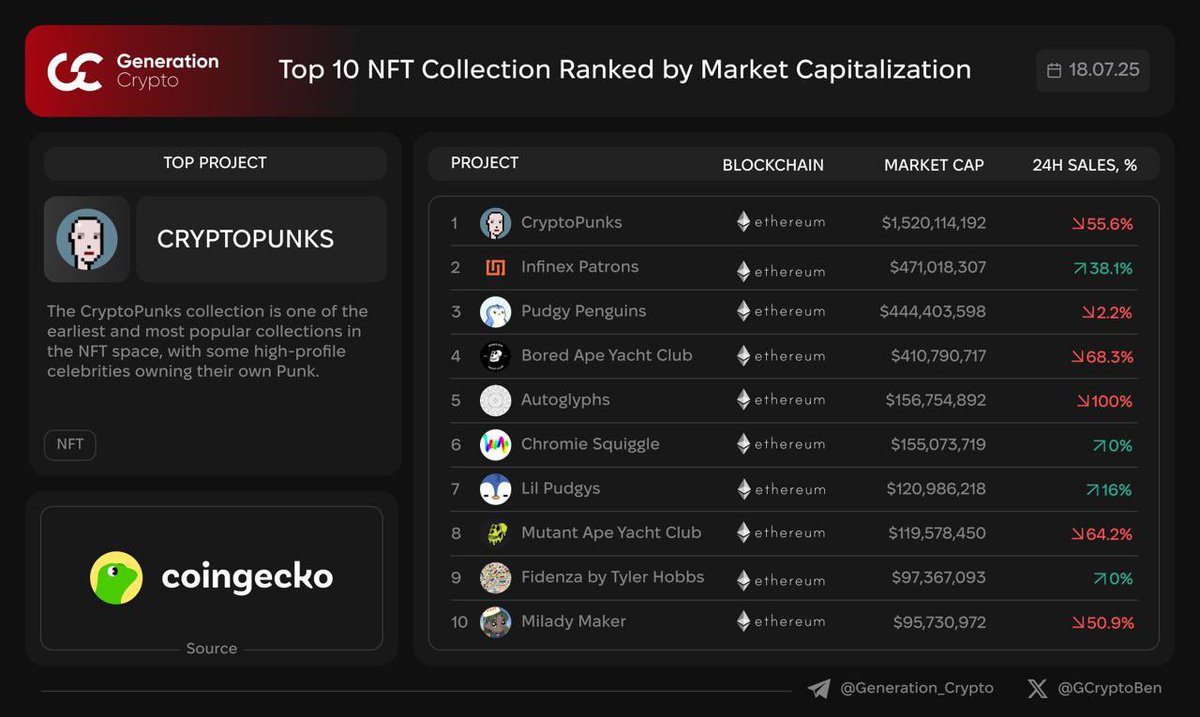Click the Fidenza by Tyler Hobbs name

click(612, 577)
